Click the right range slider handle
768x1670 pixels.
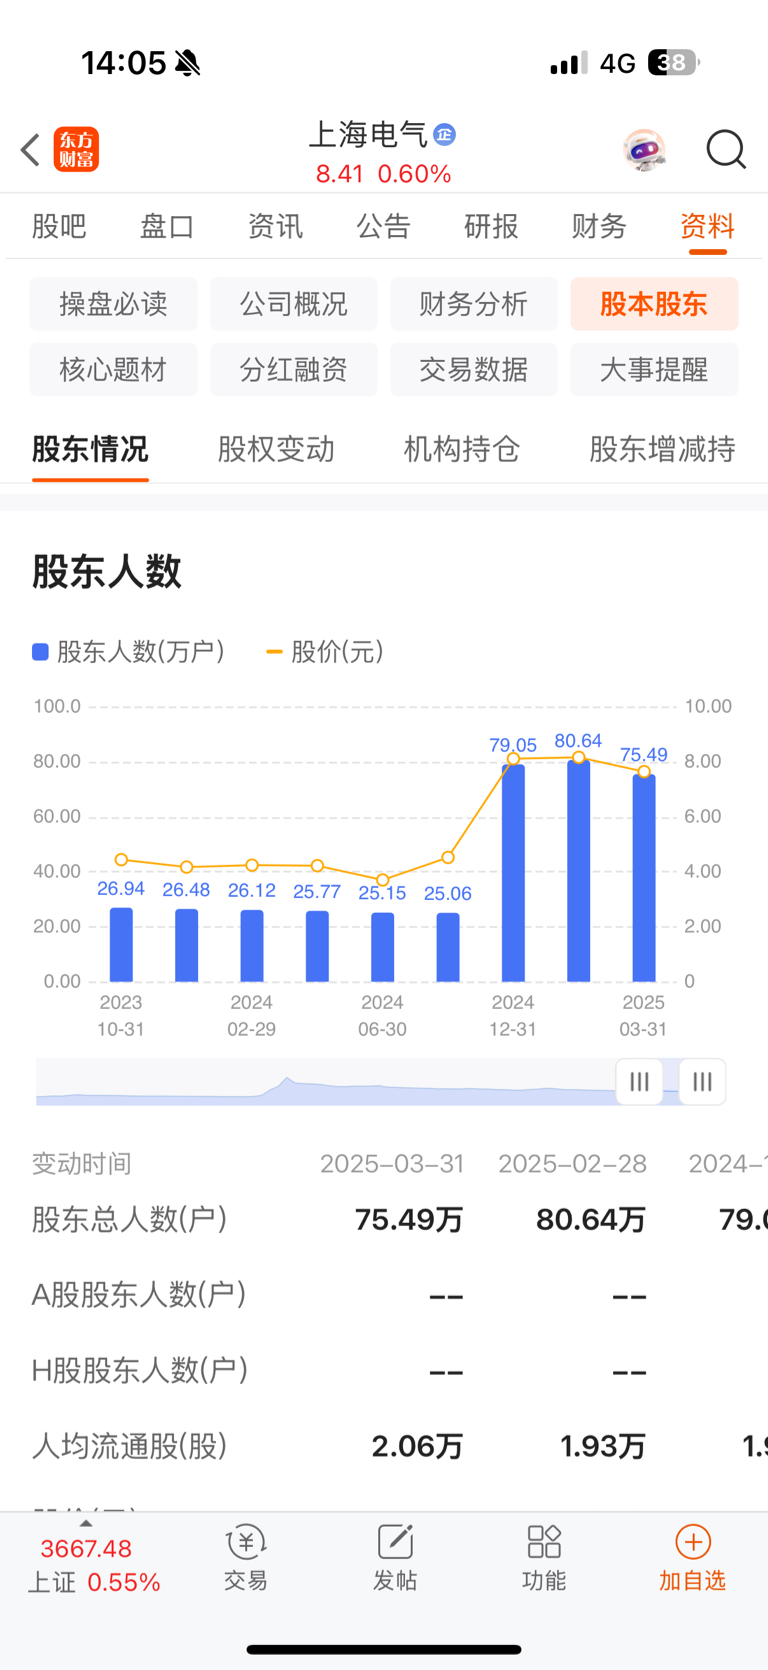[702, 1081]
